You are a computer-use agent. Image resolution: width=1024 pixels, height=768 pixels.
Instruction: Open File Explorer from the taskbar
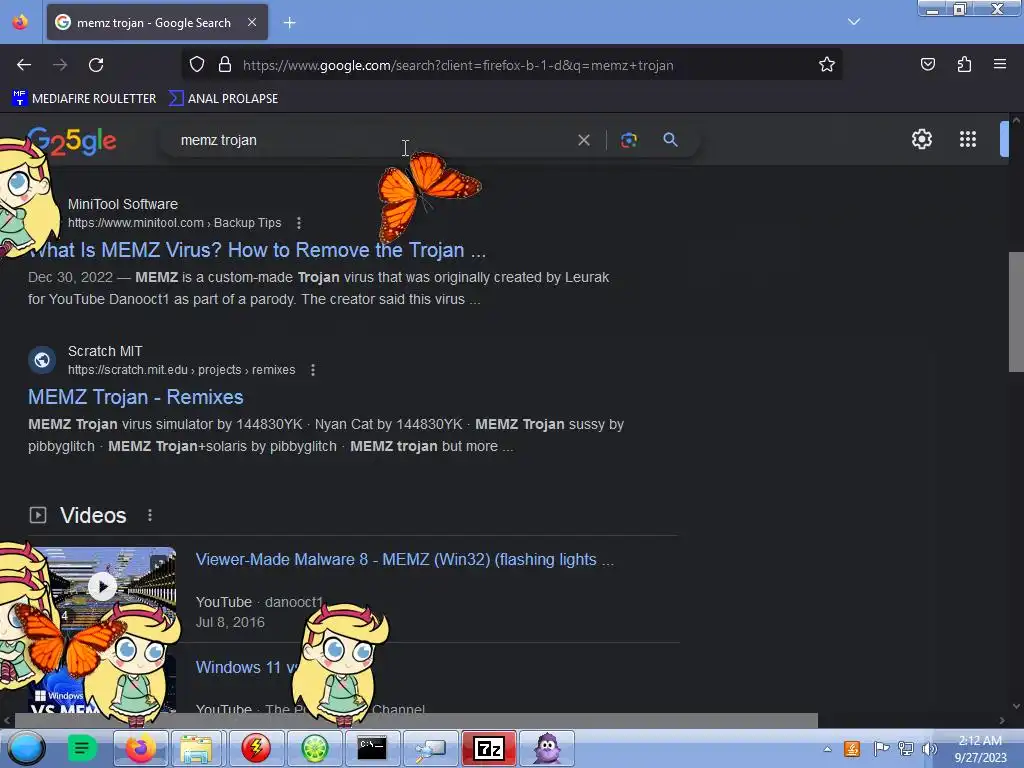(197, 748)
